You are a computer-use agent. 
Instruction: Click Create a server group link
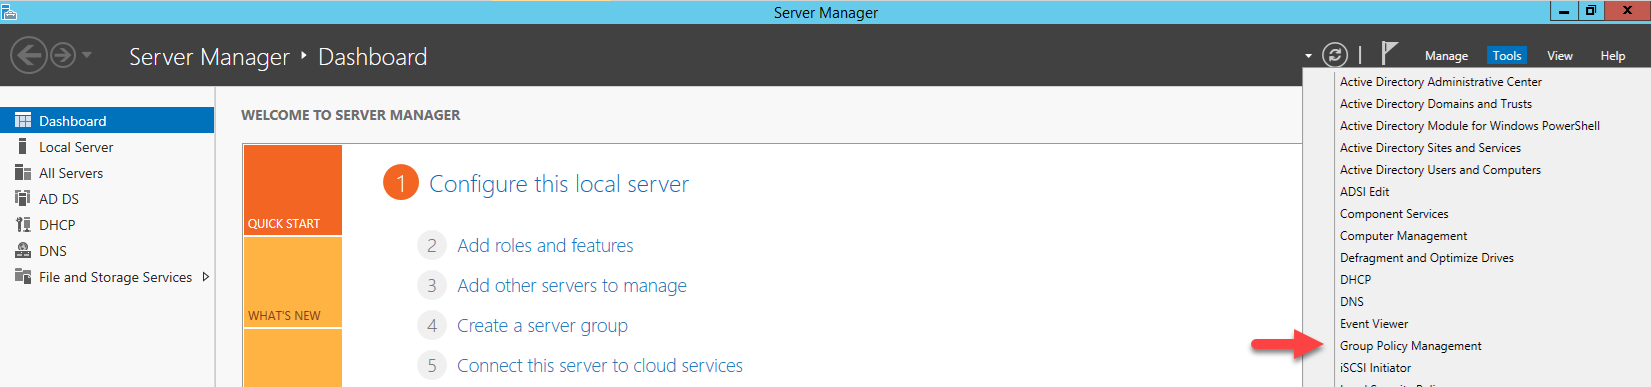coord(542,325)
